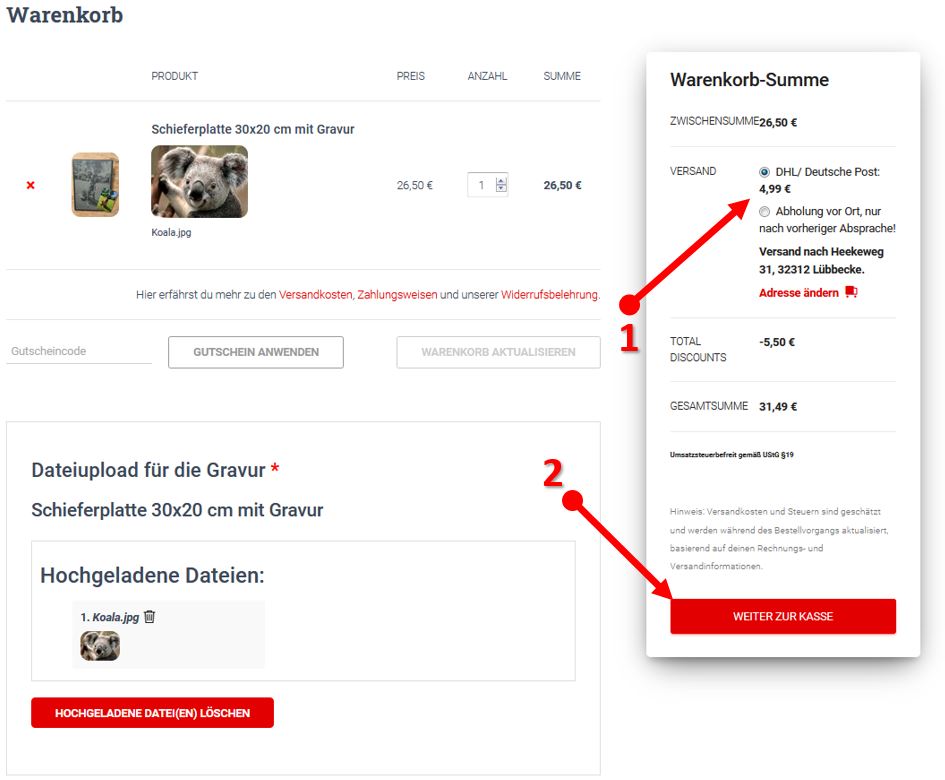Open the slate plate product thumbnail
945x780 pixels.
95,185
